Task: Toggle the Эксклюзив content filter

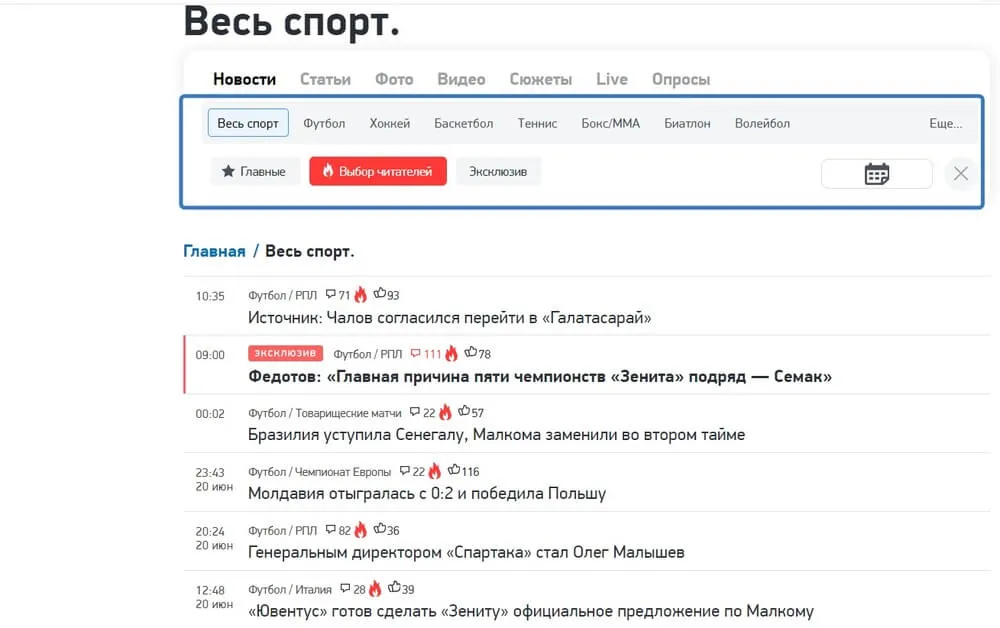Action: click(500, 171)
